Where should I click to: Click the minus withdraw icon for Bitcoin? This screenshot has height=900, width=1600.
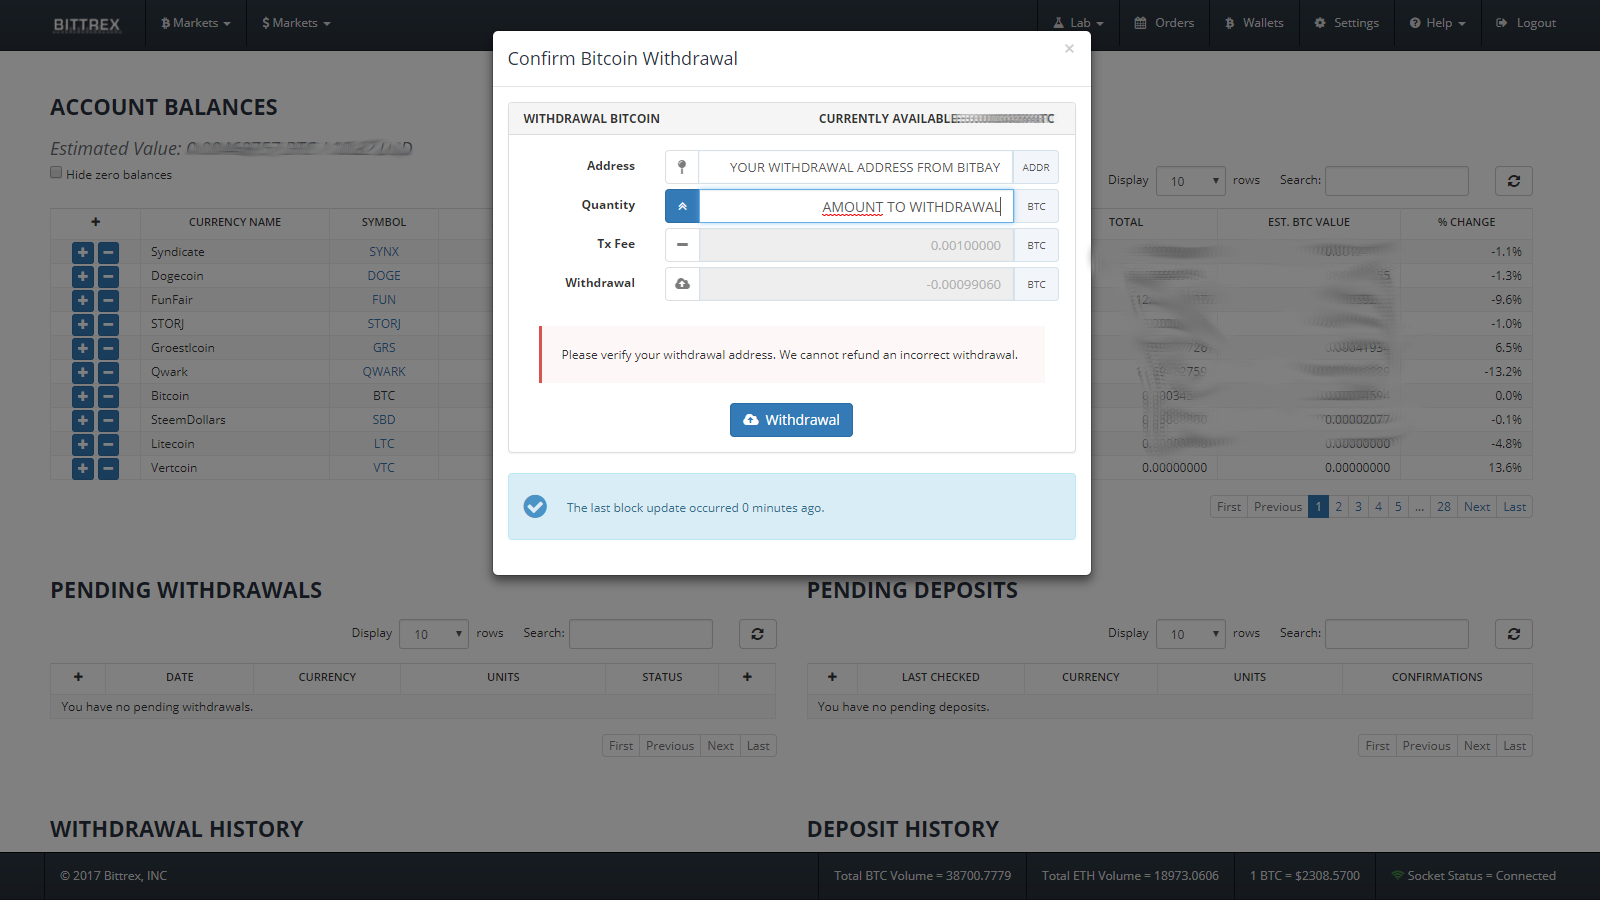click(108, 396)
